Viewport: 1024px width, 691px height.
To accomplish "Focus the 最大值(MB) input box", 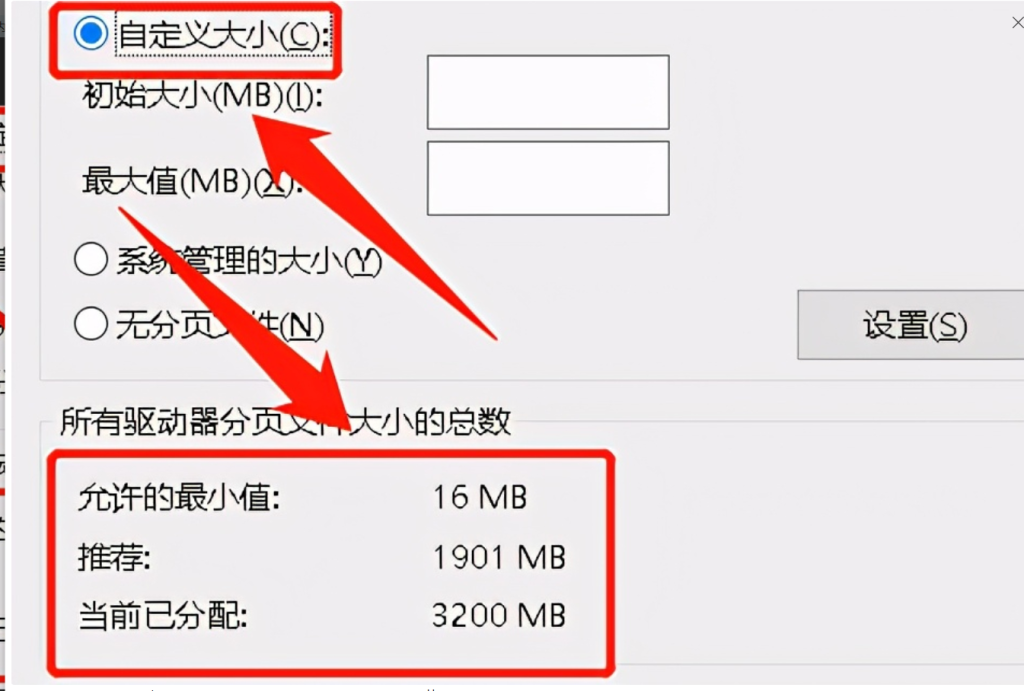I will tap(548, 178).
